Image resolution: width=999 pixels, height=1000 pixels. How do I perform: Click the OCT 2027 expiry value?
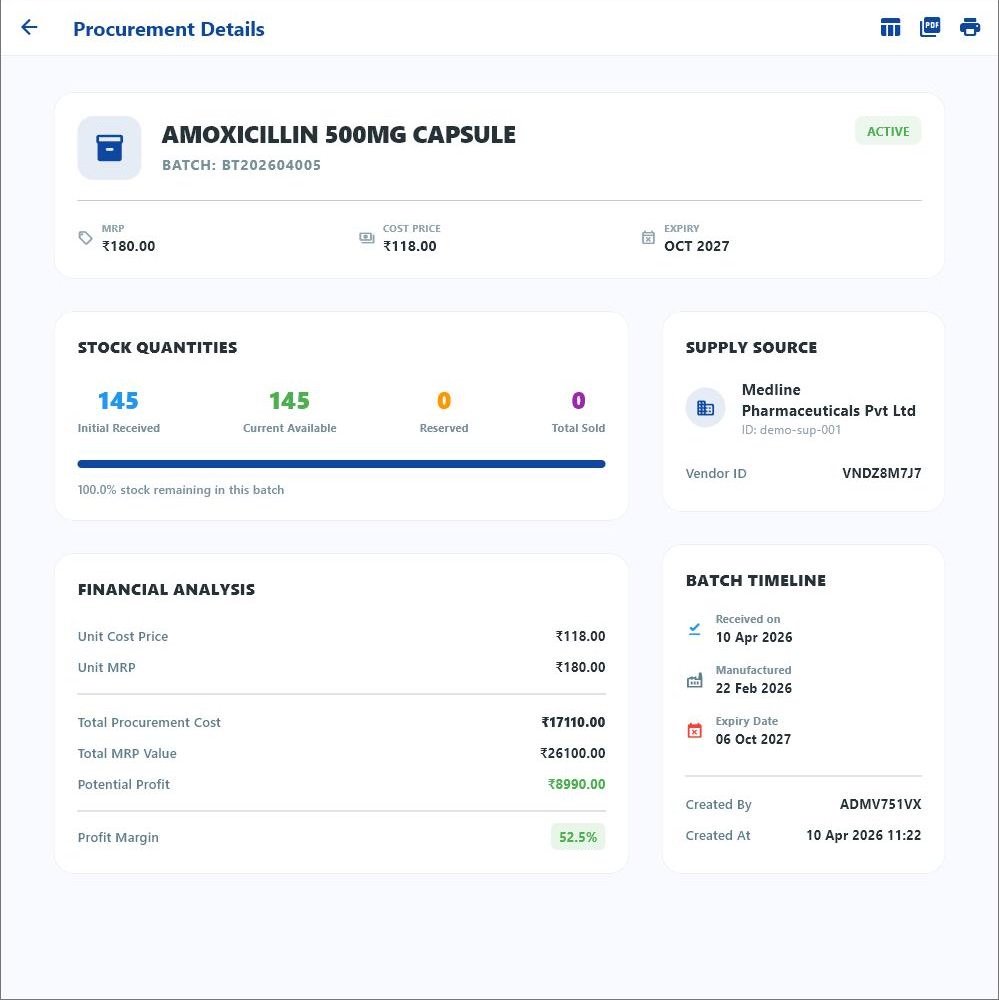(x=697, y=246)
